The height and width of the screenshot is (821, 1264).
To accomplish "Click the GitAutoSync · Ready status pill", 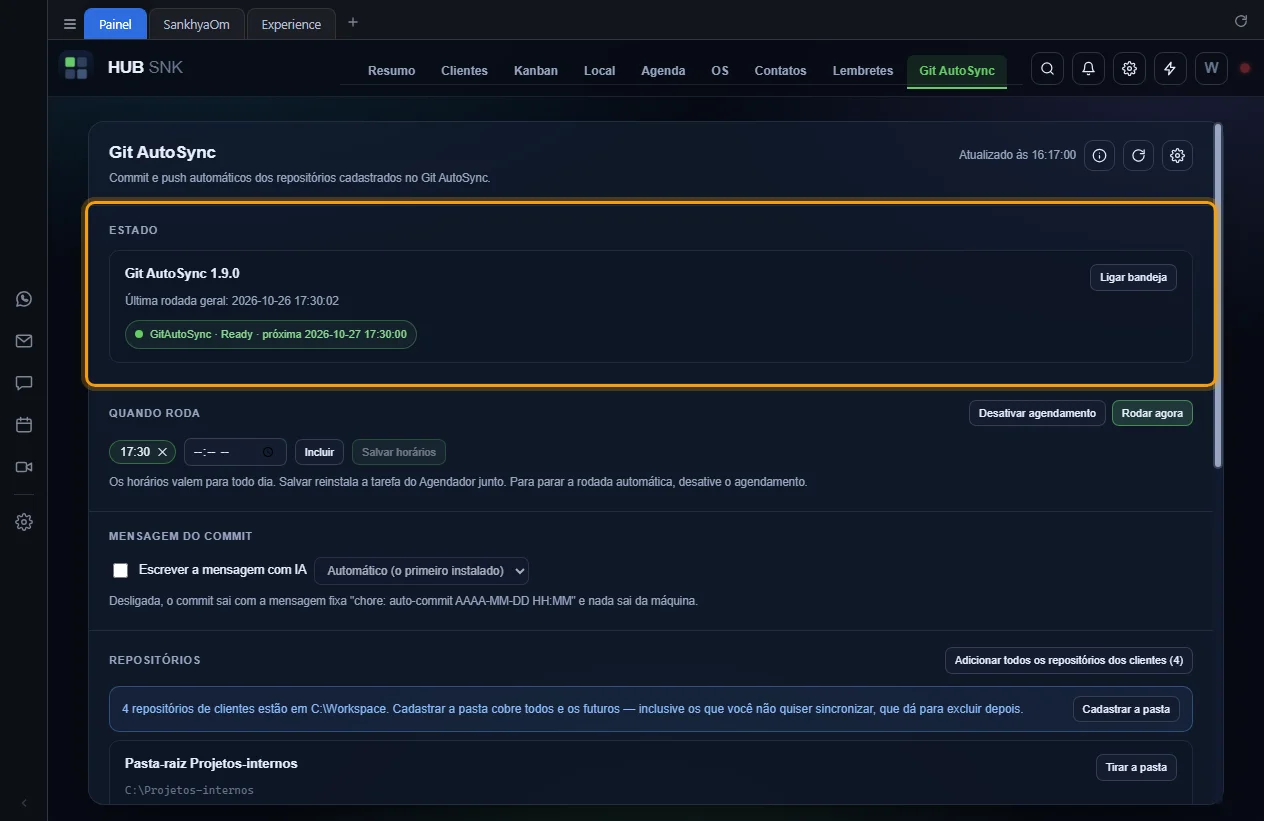I will (x=271, y=334).
